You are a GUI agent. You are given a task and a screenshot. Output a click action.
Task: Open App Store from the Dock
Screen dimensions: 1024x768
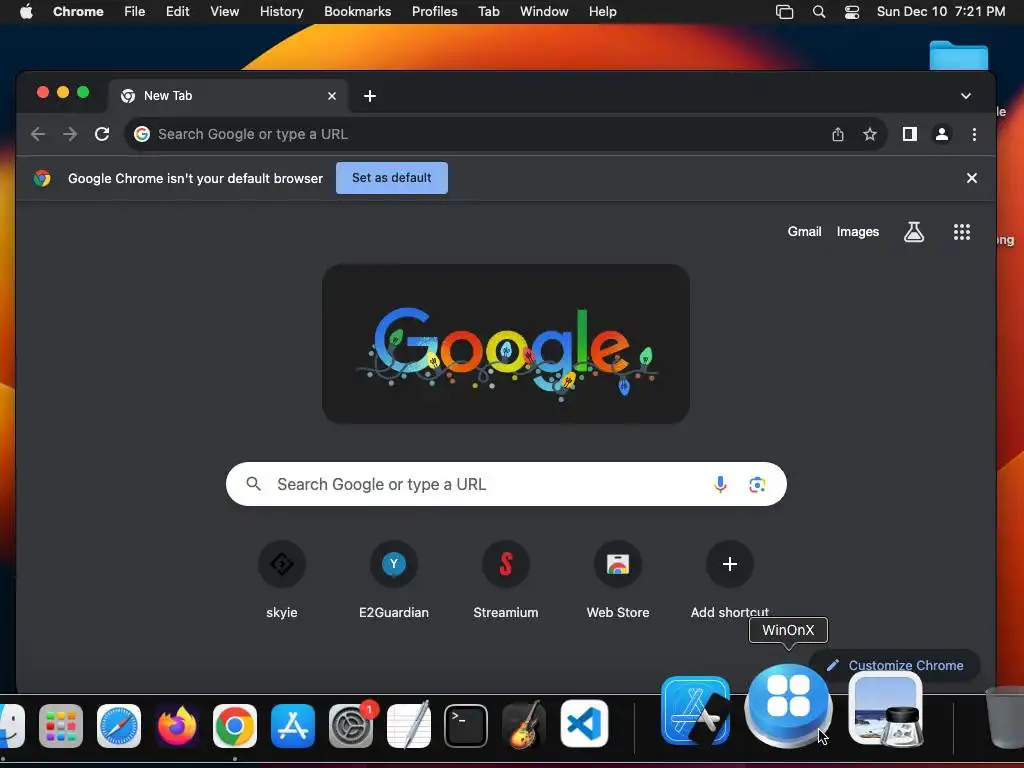click(x=293, y=726)
